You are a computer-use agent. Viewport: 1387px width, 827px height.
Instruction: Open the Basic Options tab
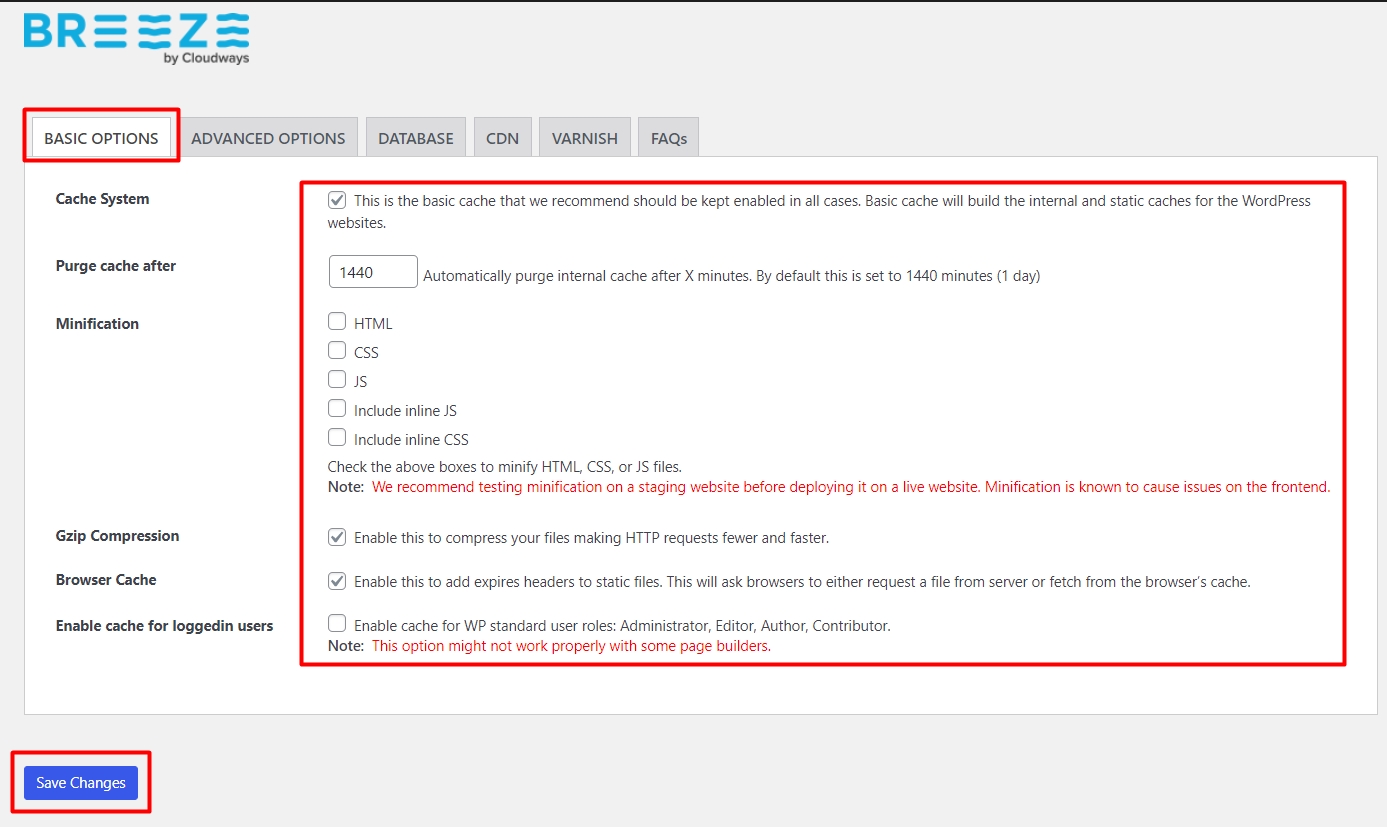[x=101, y=138]
